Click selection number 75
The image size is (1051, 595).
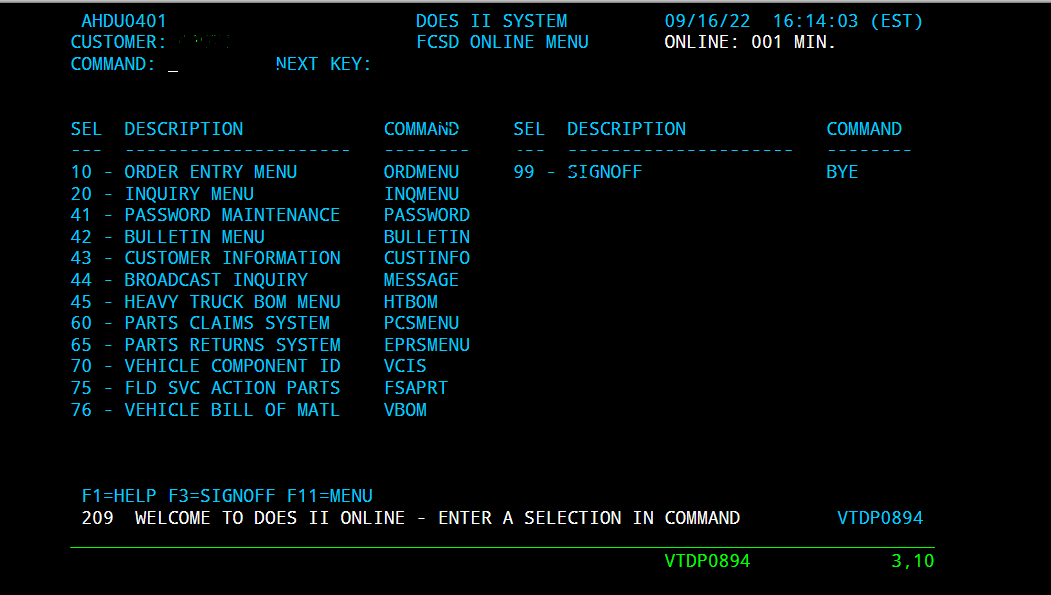(x=81, y=388)
